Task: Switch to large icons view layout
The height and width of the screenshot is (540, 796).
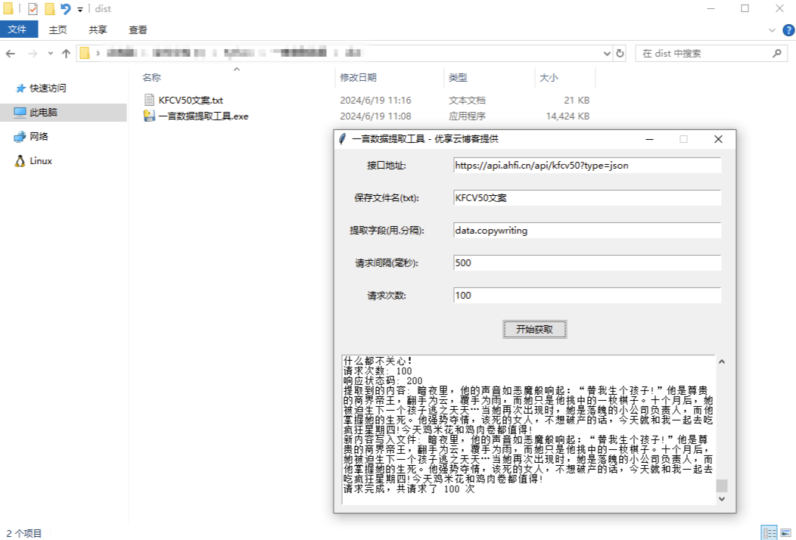Action: [784, 531]
